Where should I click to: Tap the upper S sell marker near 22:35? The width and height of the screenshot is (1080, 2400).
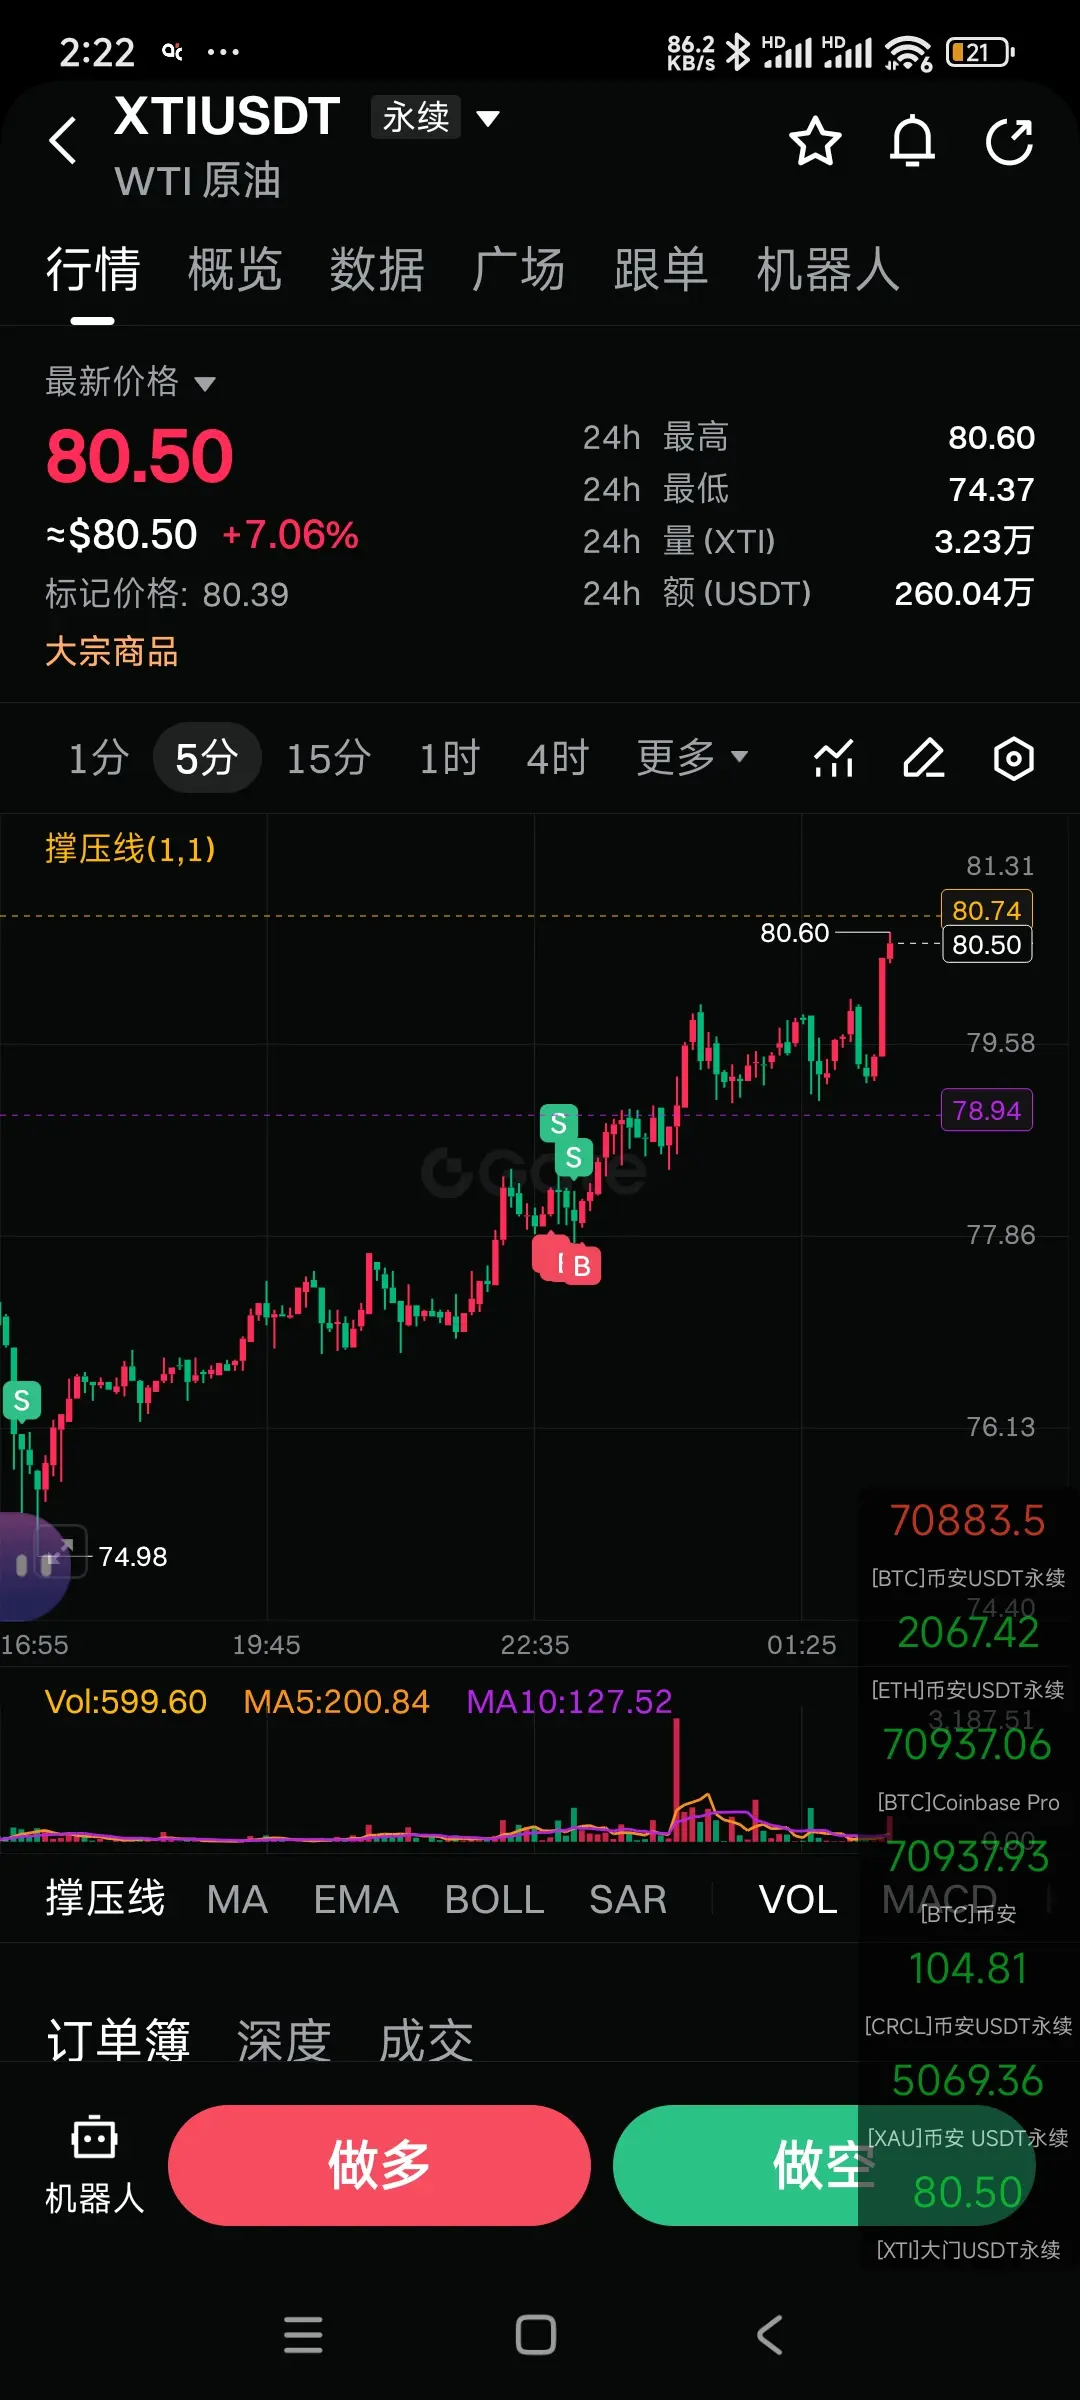[x=558, y=1123]
